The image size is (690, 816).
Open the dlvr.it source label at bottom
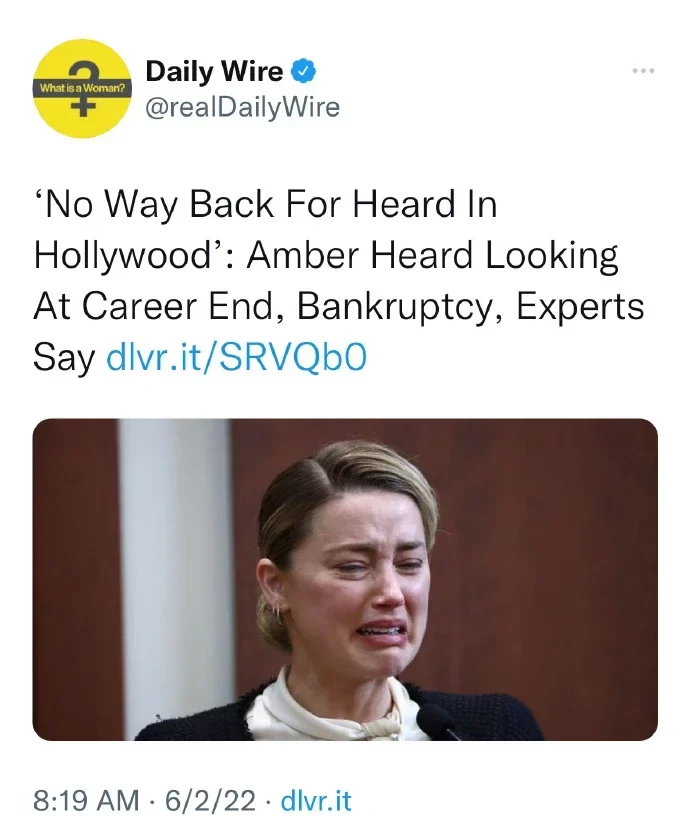click(x=316, y=800)
